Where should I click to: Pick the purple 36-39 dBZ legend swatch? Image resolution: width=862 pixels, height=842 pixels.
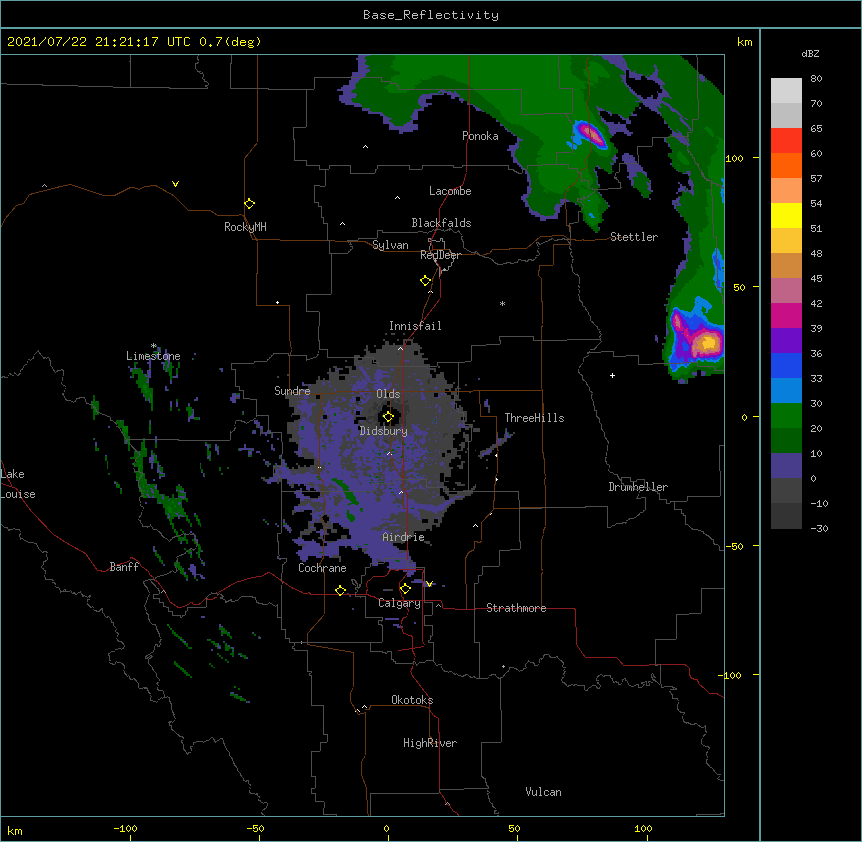[786, 341]
